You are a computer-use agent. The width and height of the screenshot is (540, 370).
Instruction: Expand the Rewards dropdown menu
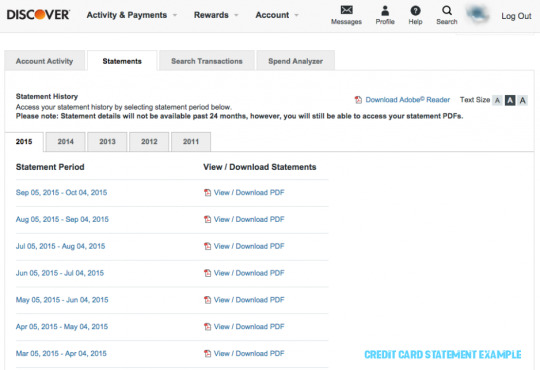coord(216,15)
